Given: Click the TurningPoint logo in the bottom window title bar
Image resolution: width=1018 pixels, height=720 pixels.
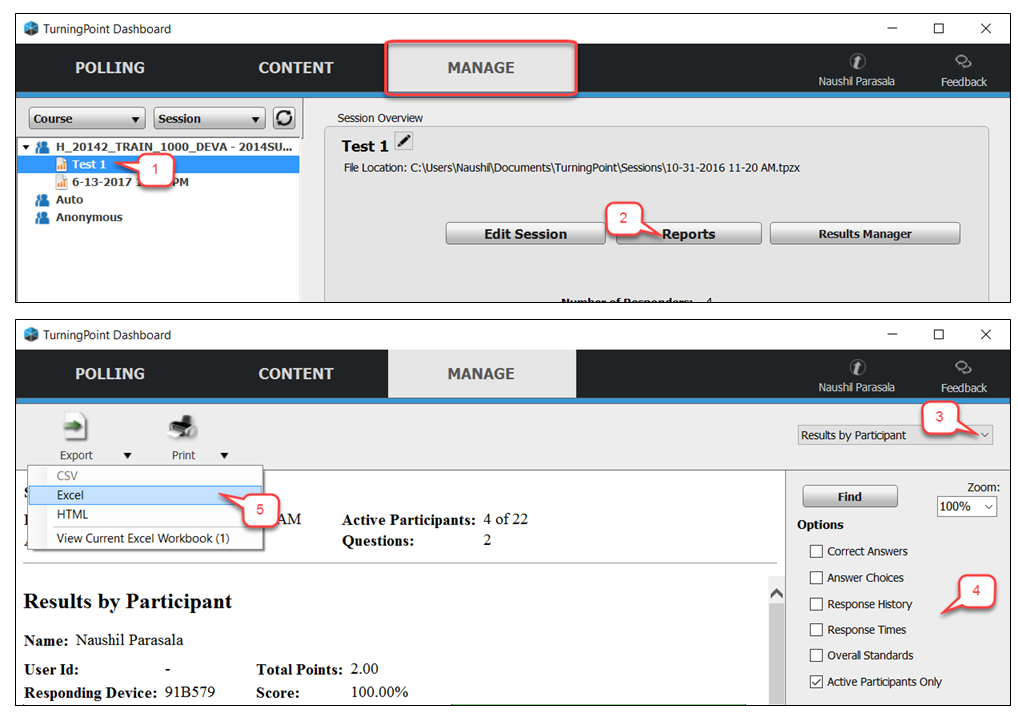Looking at the screenshot, I should [31, 334].
